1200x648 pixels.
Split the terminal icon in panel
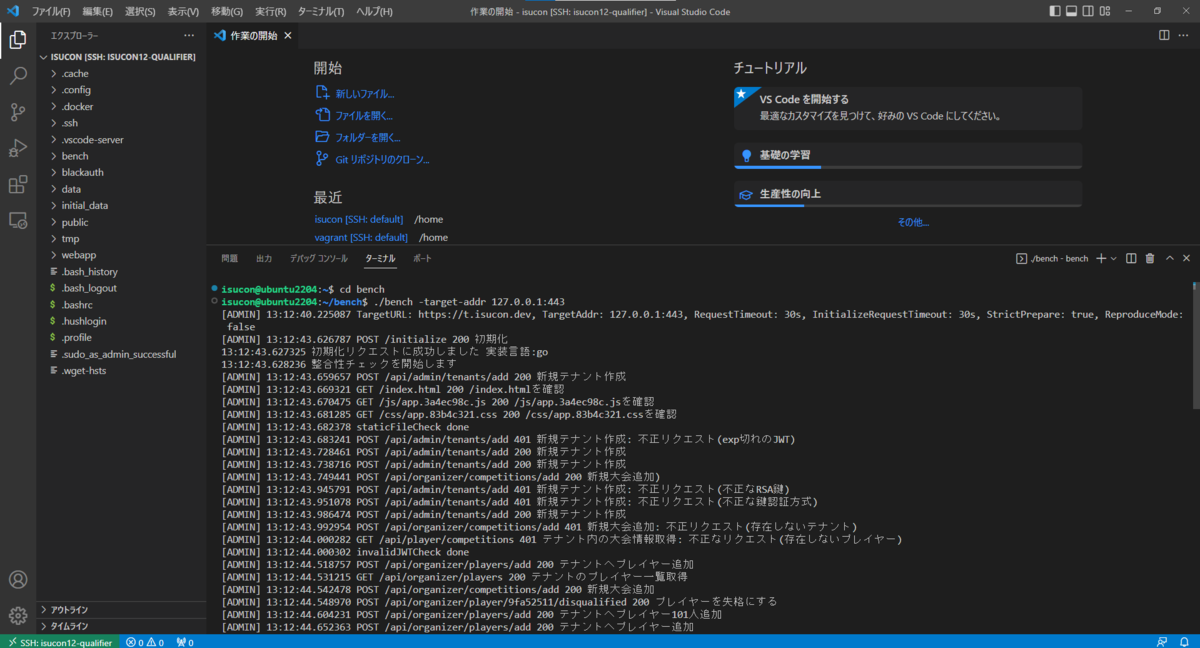click(x=1131, y=258)
